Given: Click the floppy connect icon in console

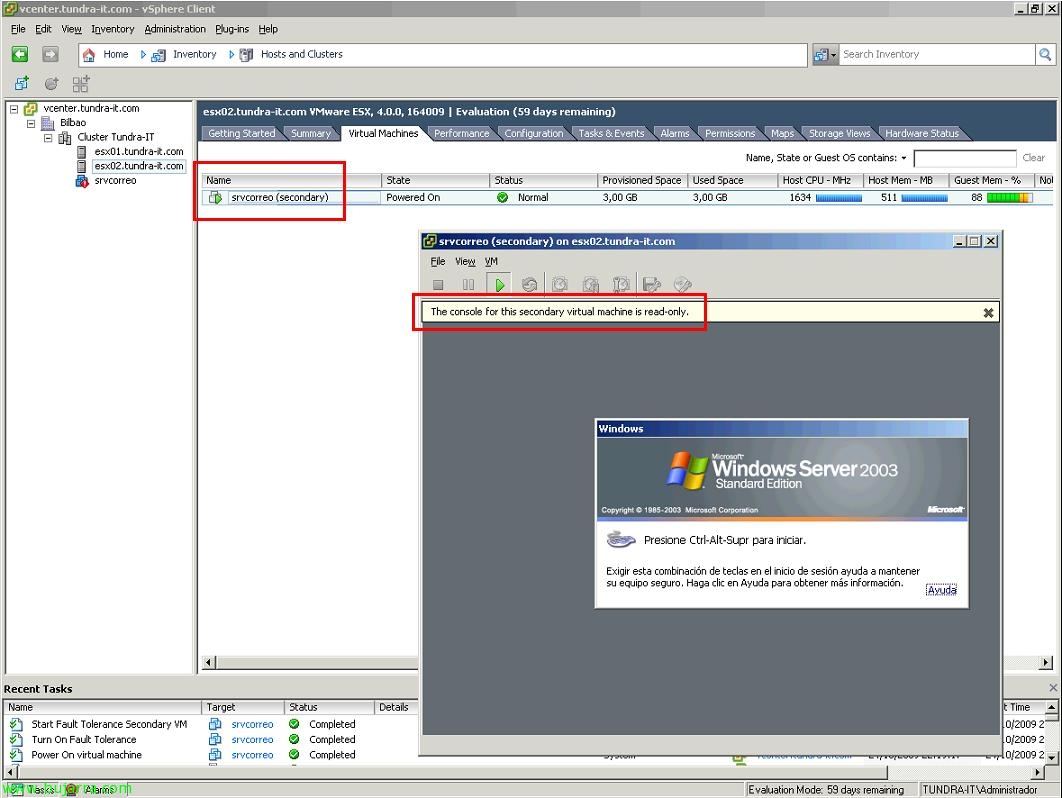Looking at the screenshot, I should click(x=652, y=285).
